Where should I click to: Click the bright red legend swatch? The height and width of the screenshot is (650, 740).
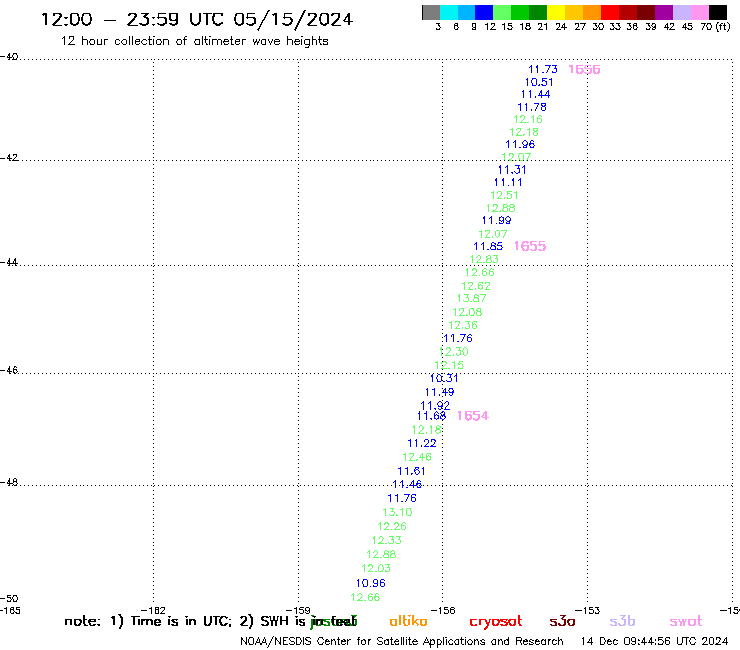(610, 12)
